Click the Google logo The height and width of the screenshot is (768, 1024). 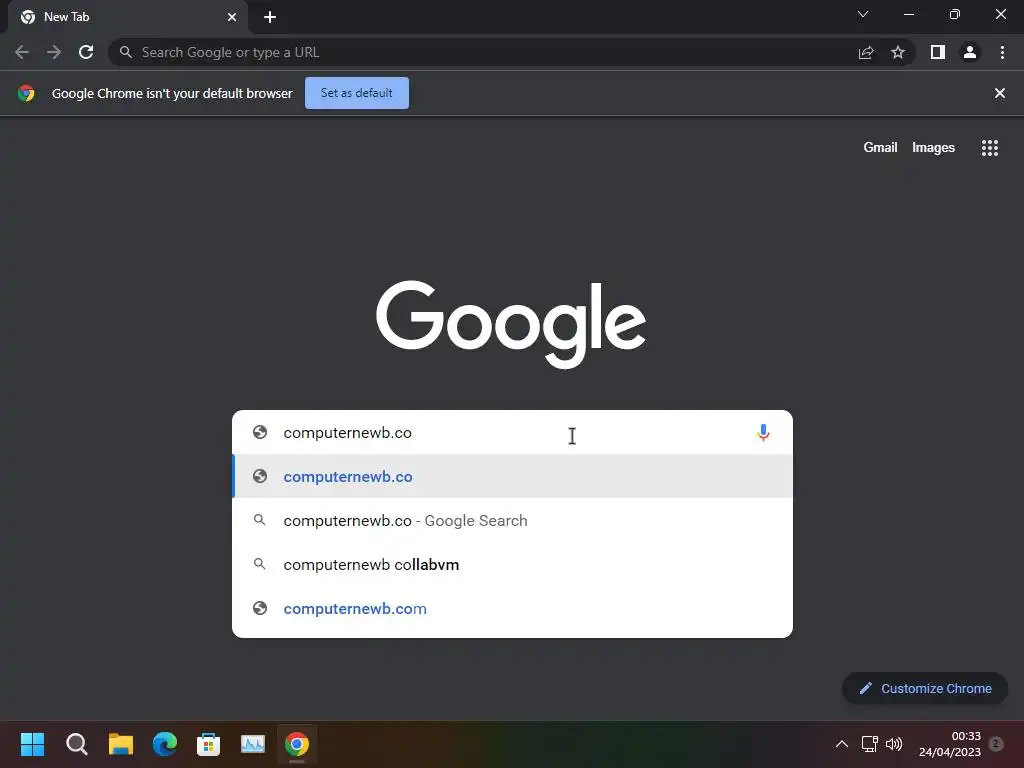click(x=511, y=324)
